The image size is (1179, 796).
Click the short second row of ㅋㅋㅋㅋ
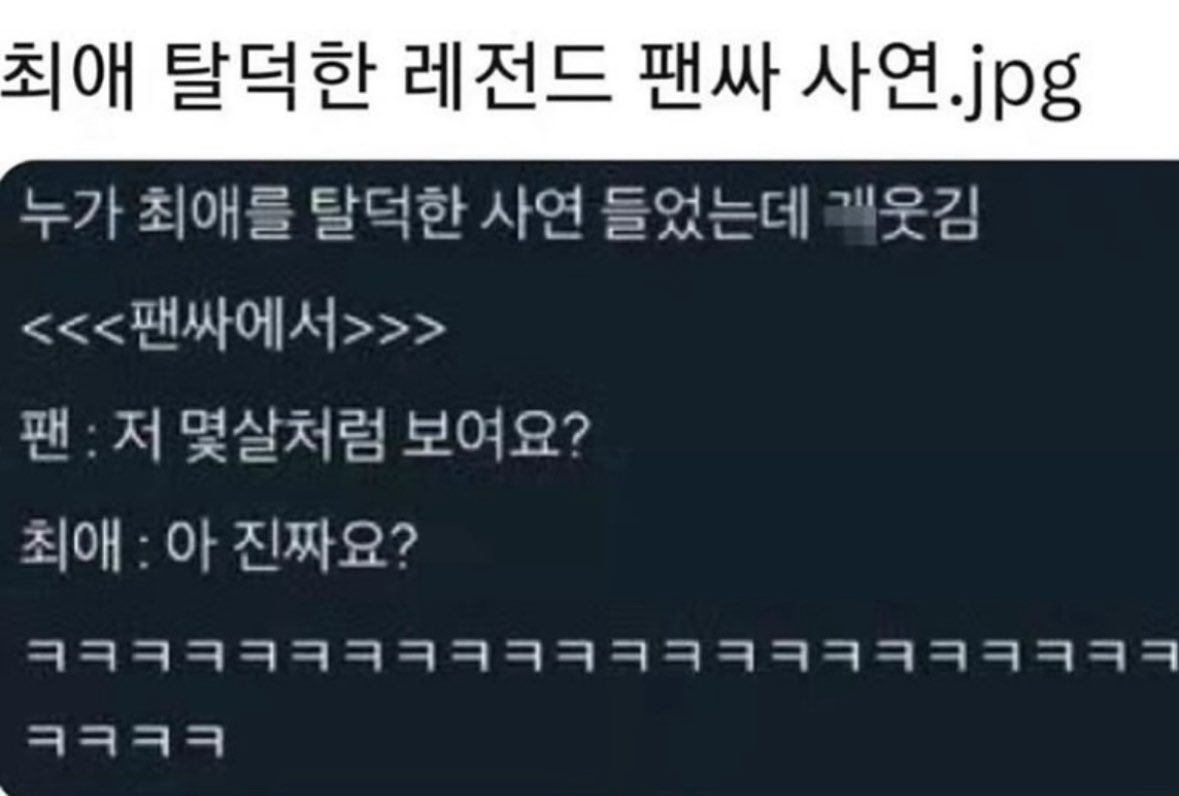(125, 740)
